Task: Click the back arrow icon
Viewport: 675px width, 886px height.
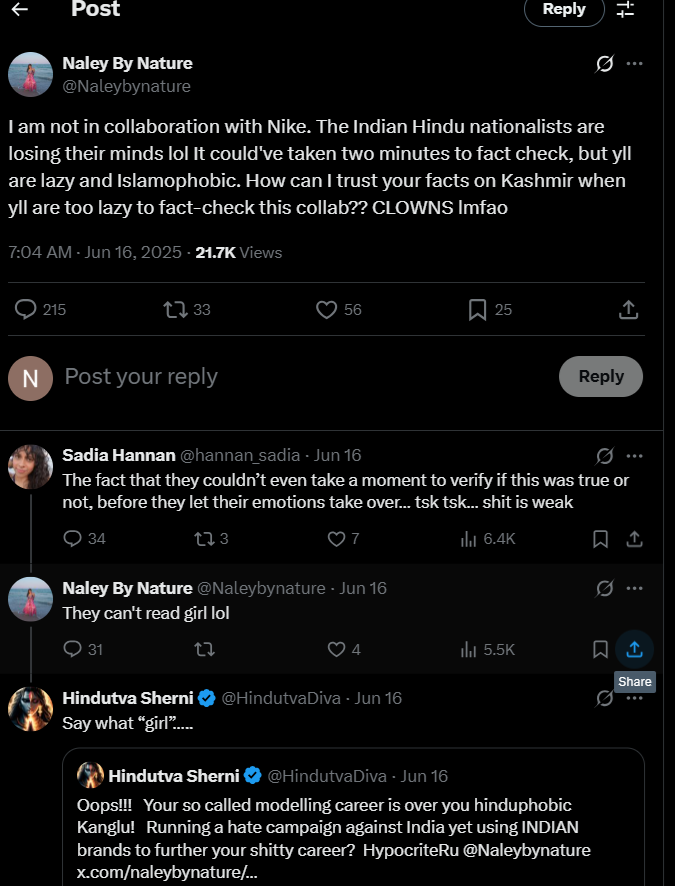Action: click(19, 9)
